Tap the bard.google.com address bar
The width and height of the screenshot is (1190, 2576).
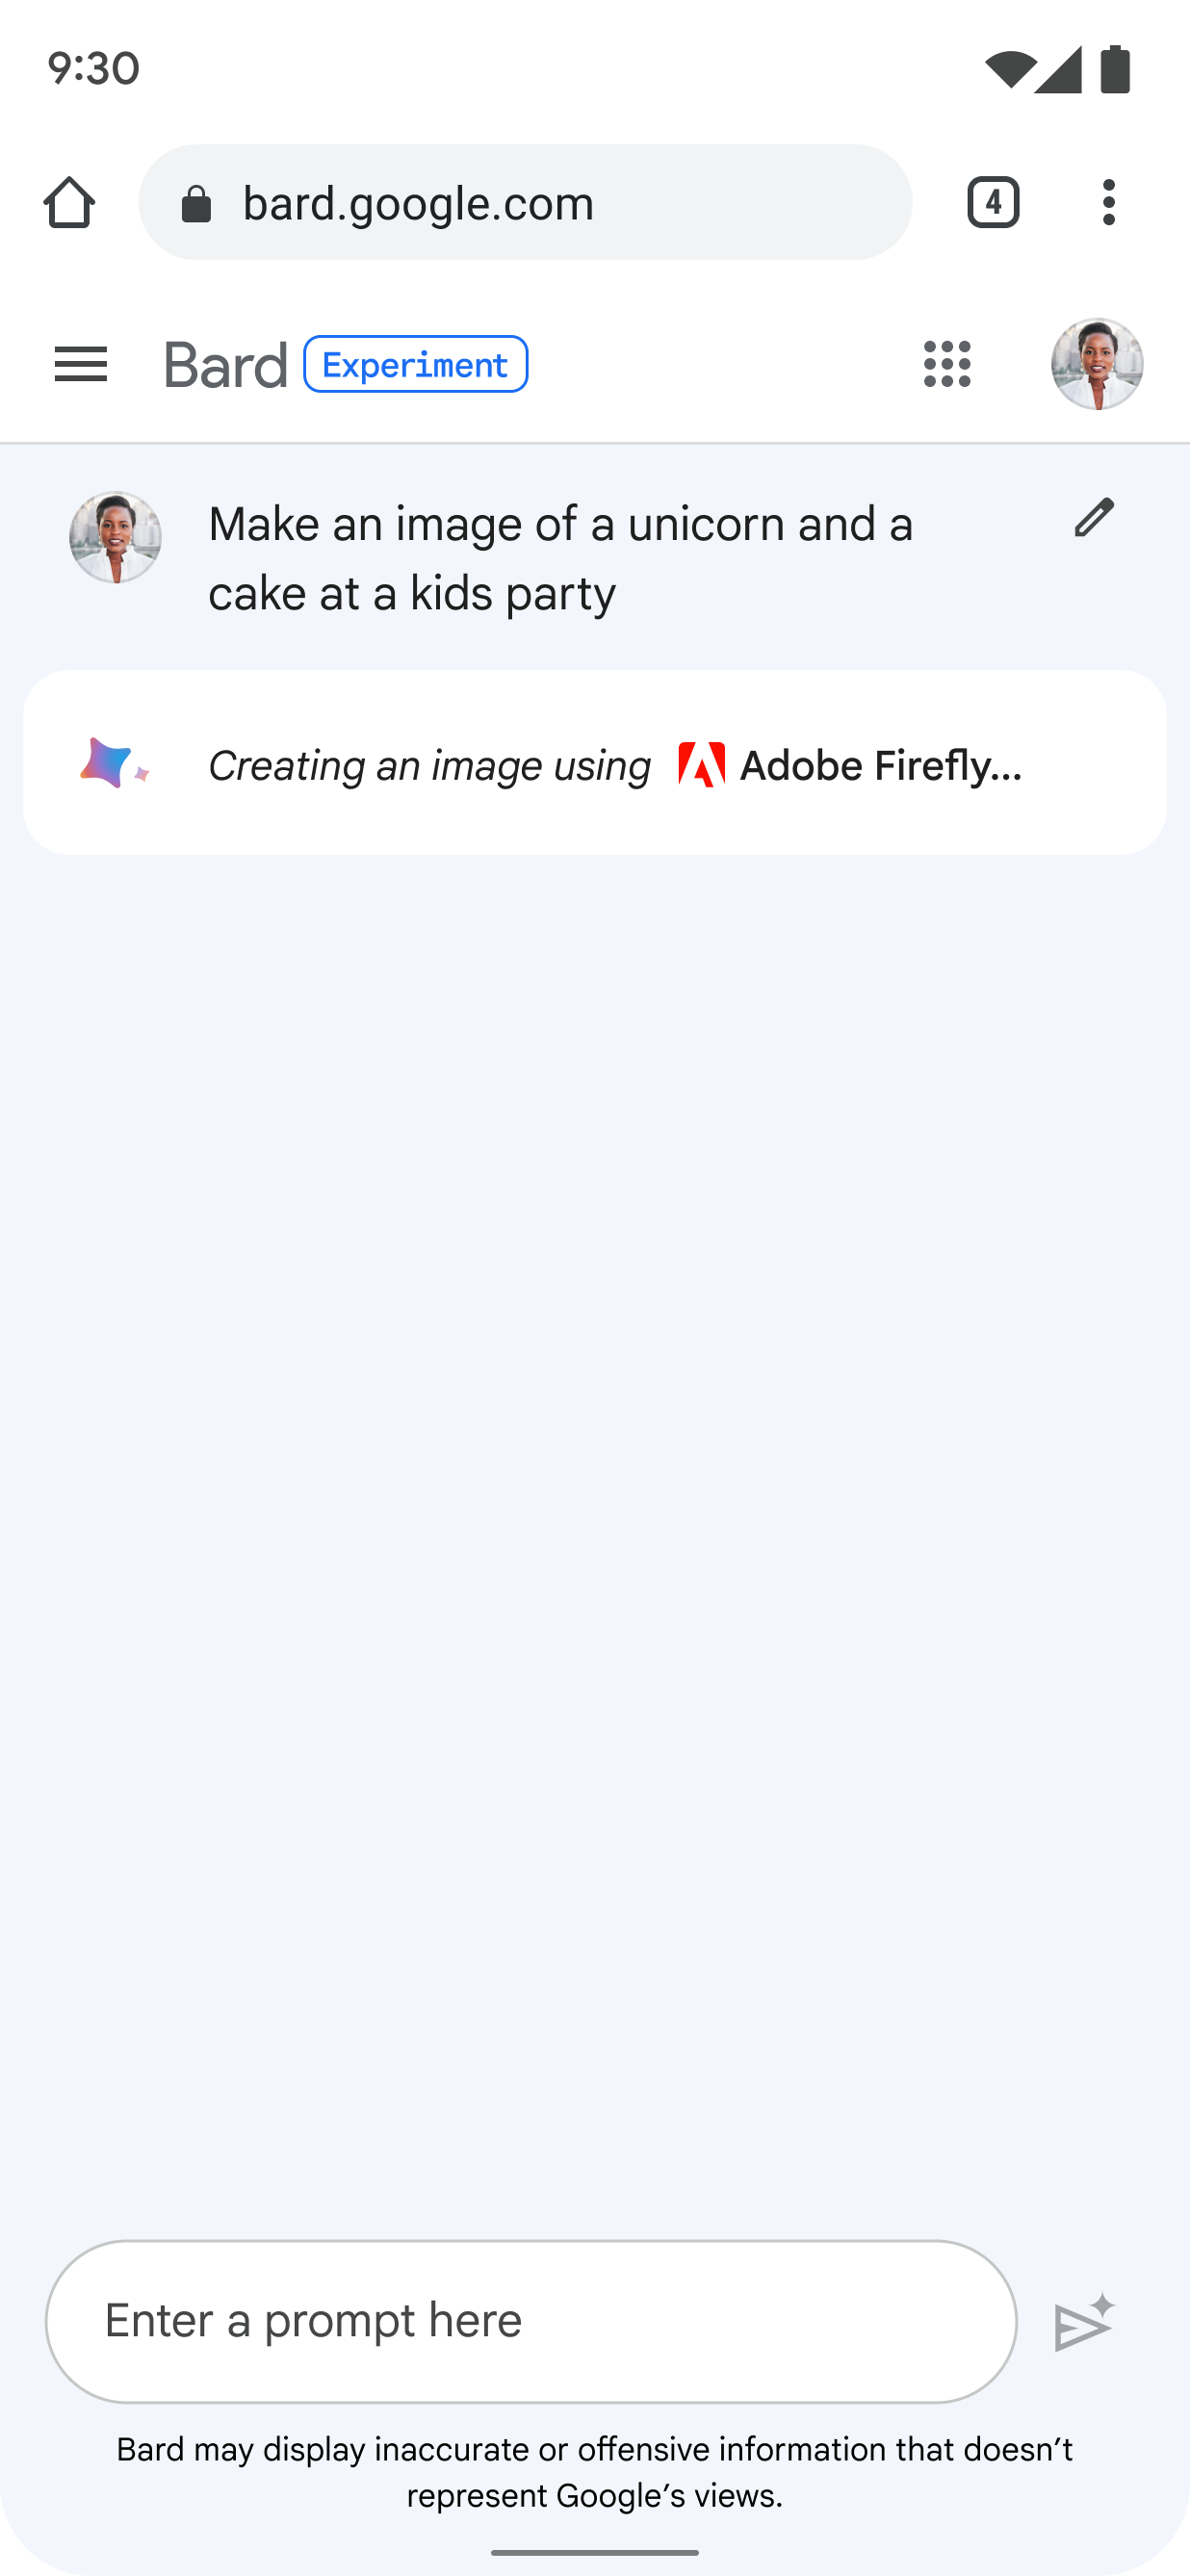click(x=560, y=203)
